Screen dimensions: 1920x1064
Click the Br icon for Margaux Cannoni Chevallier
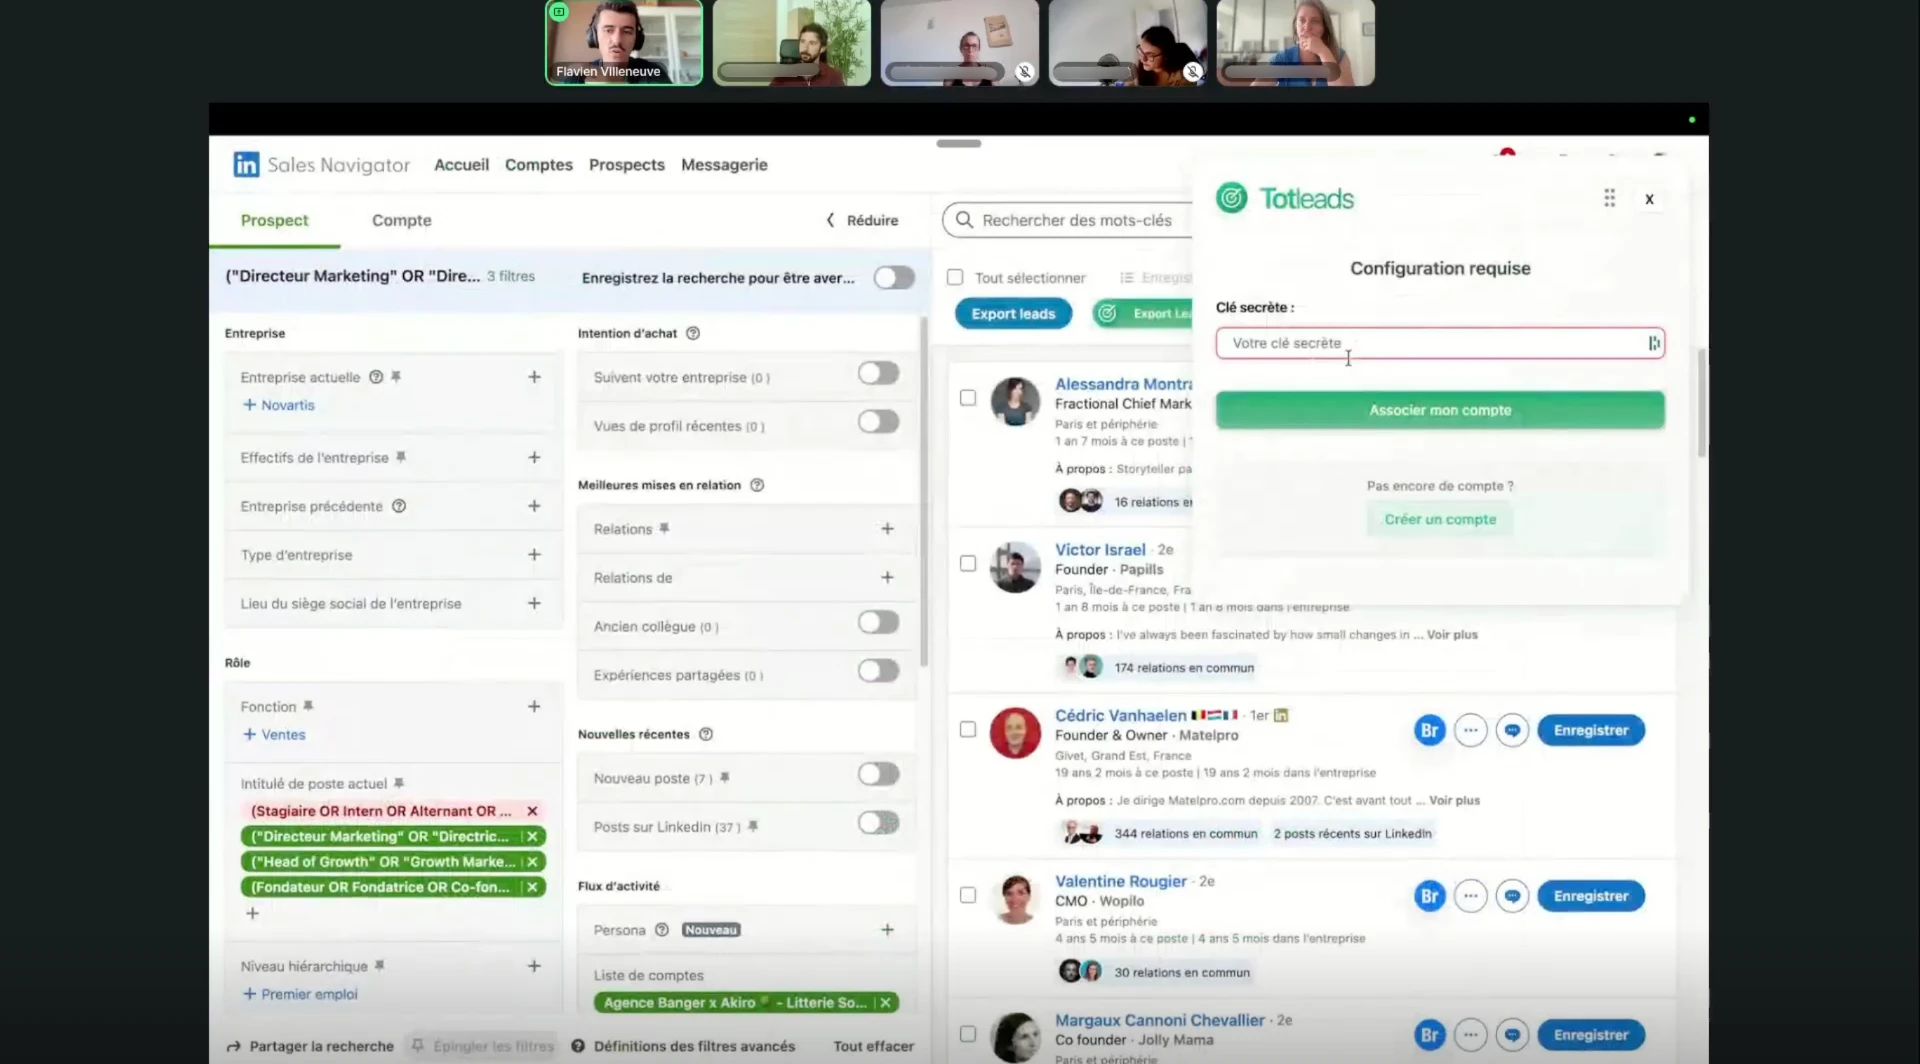1429,1035
